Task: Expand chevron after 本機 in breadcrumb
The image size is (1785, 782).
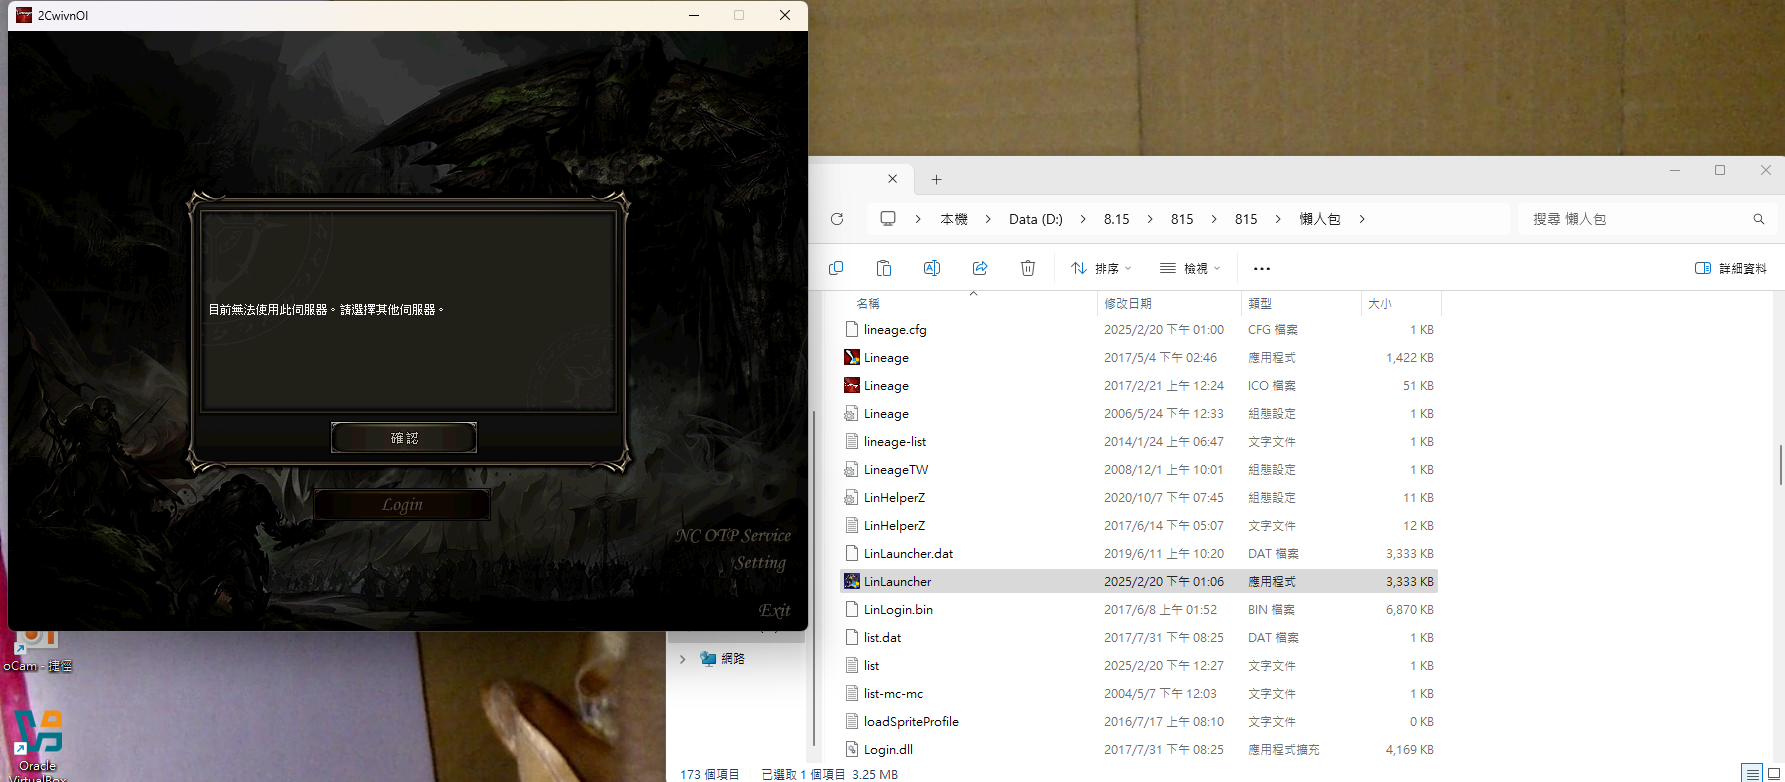Action: point(988,219)
